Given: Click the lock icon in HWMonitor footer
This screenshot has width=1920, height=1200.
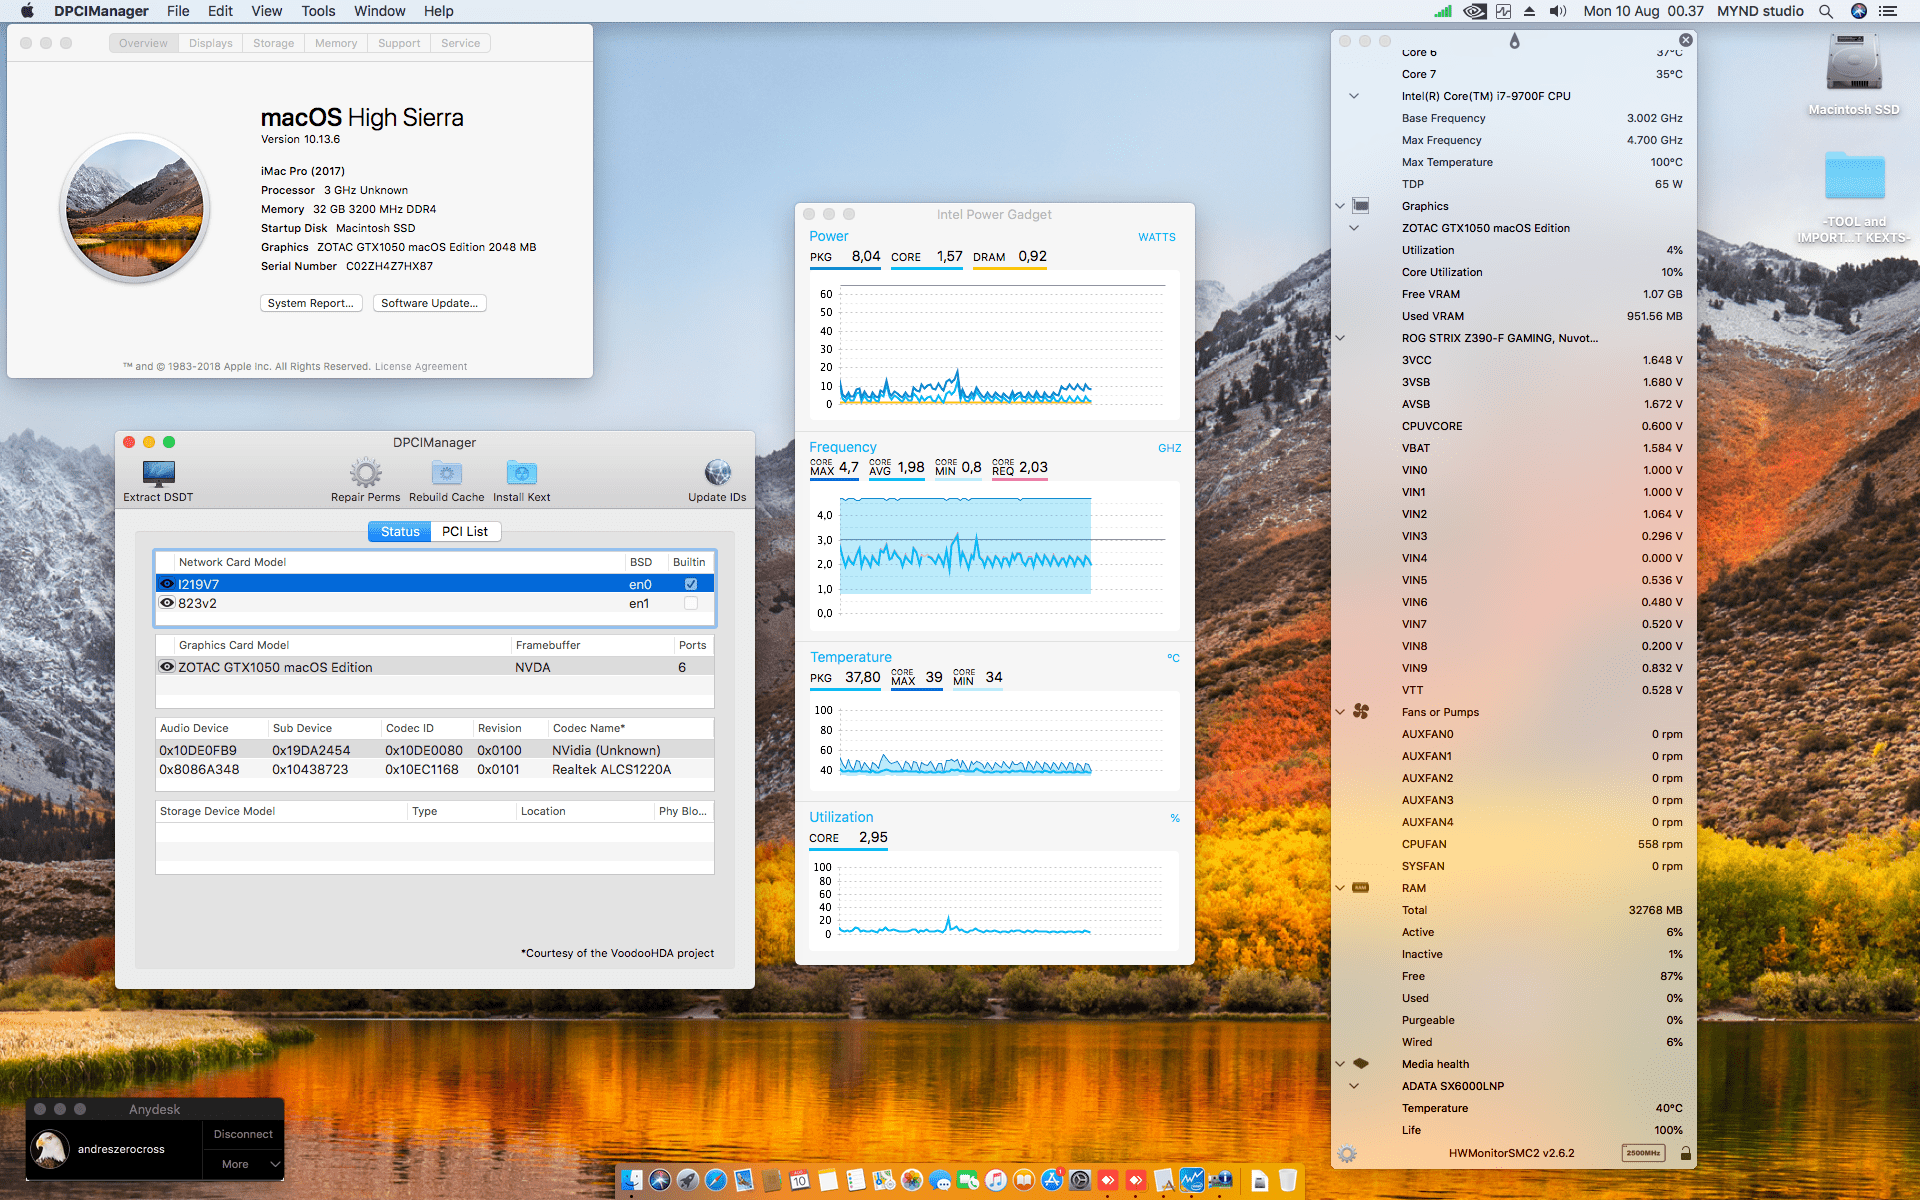Looking at the screenshot, I should (1685, 1154).
